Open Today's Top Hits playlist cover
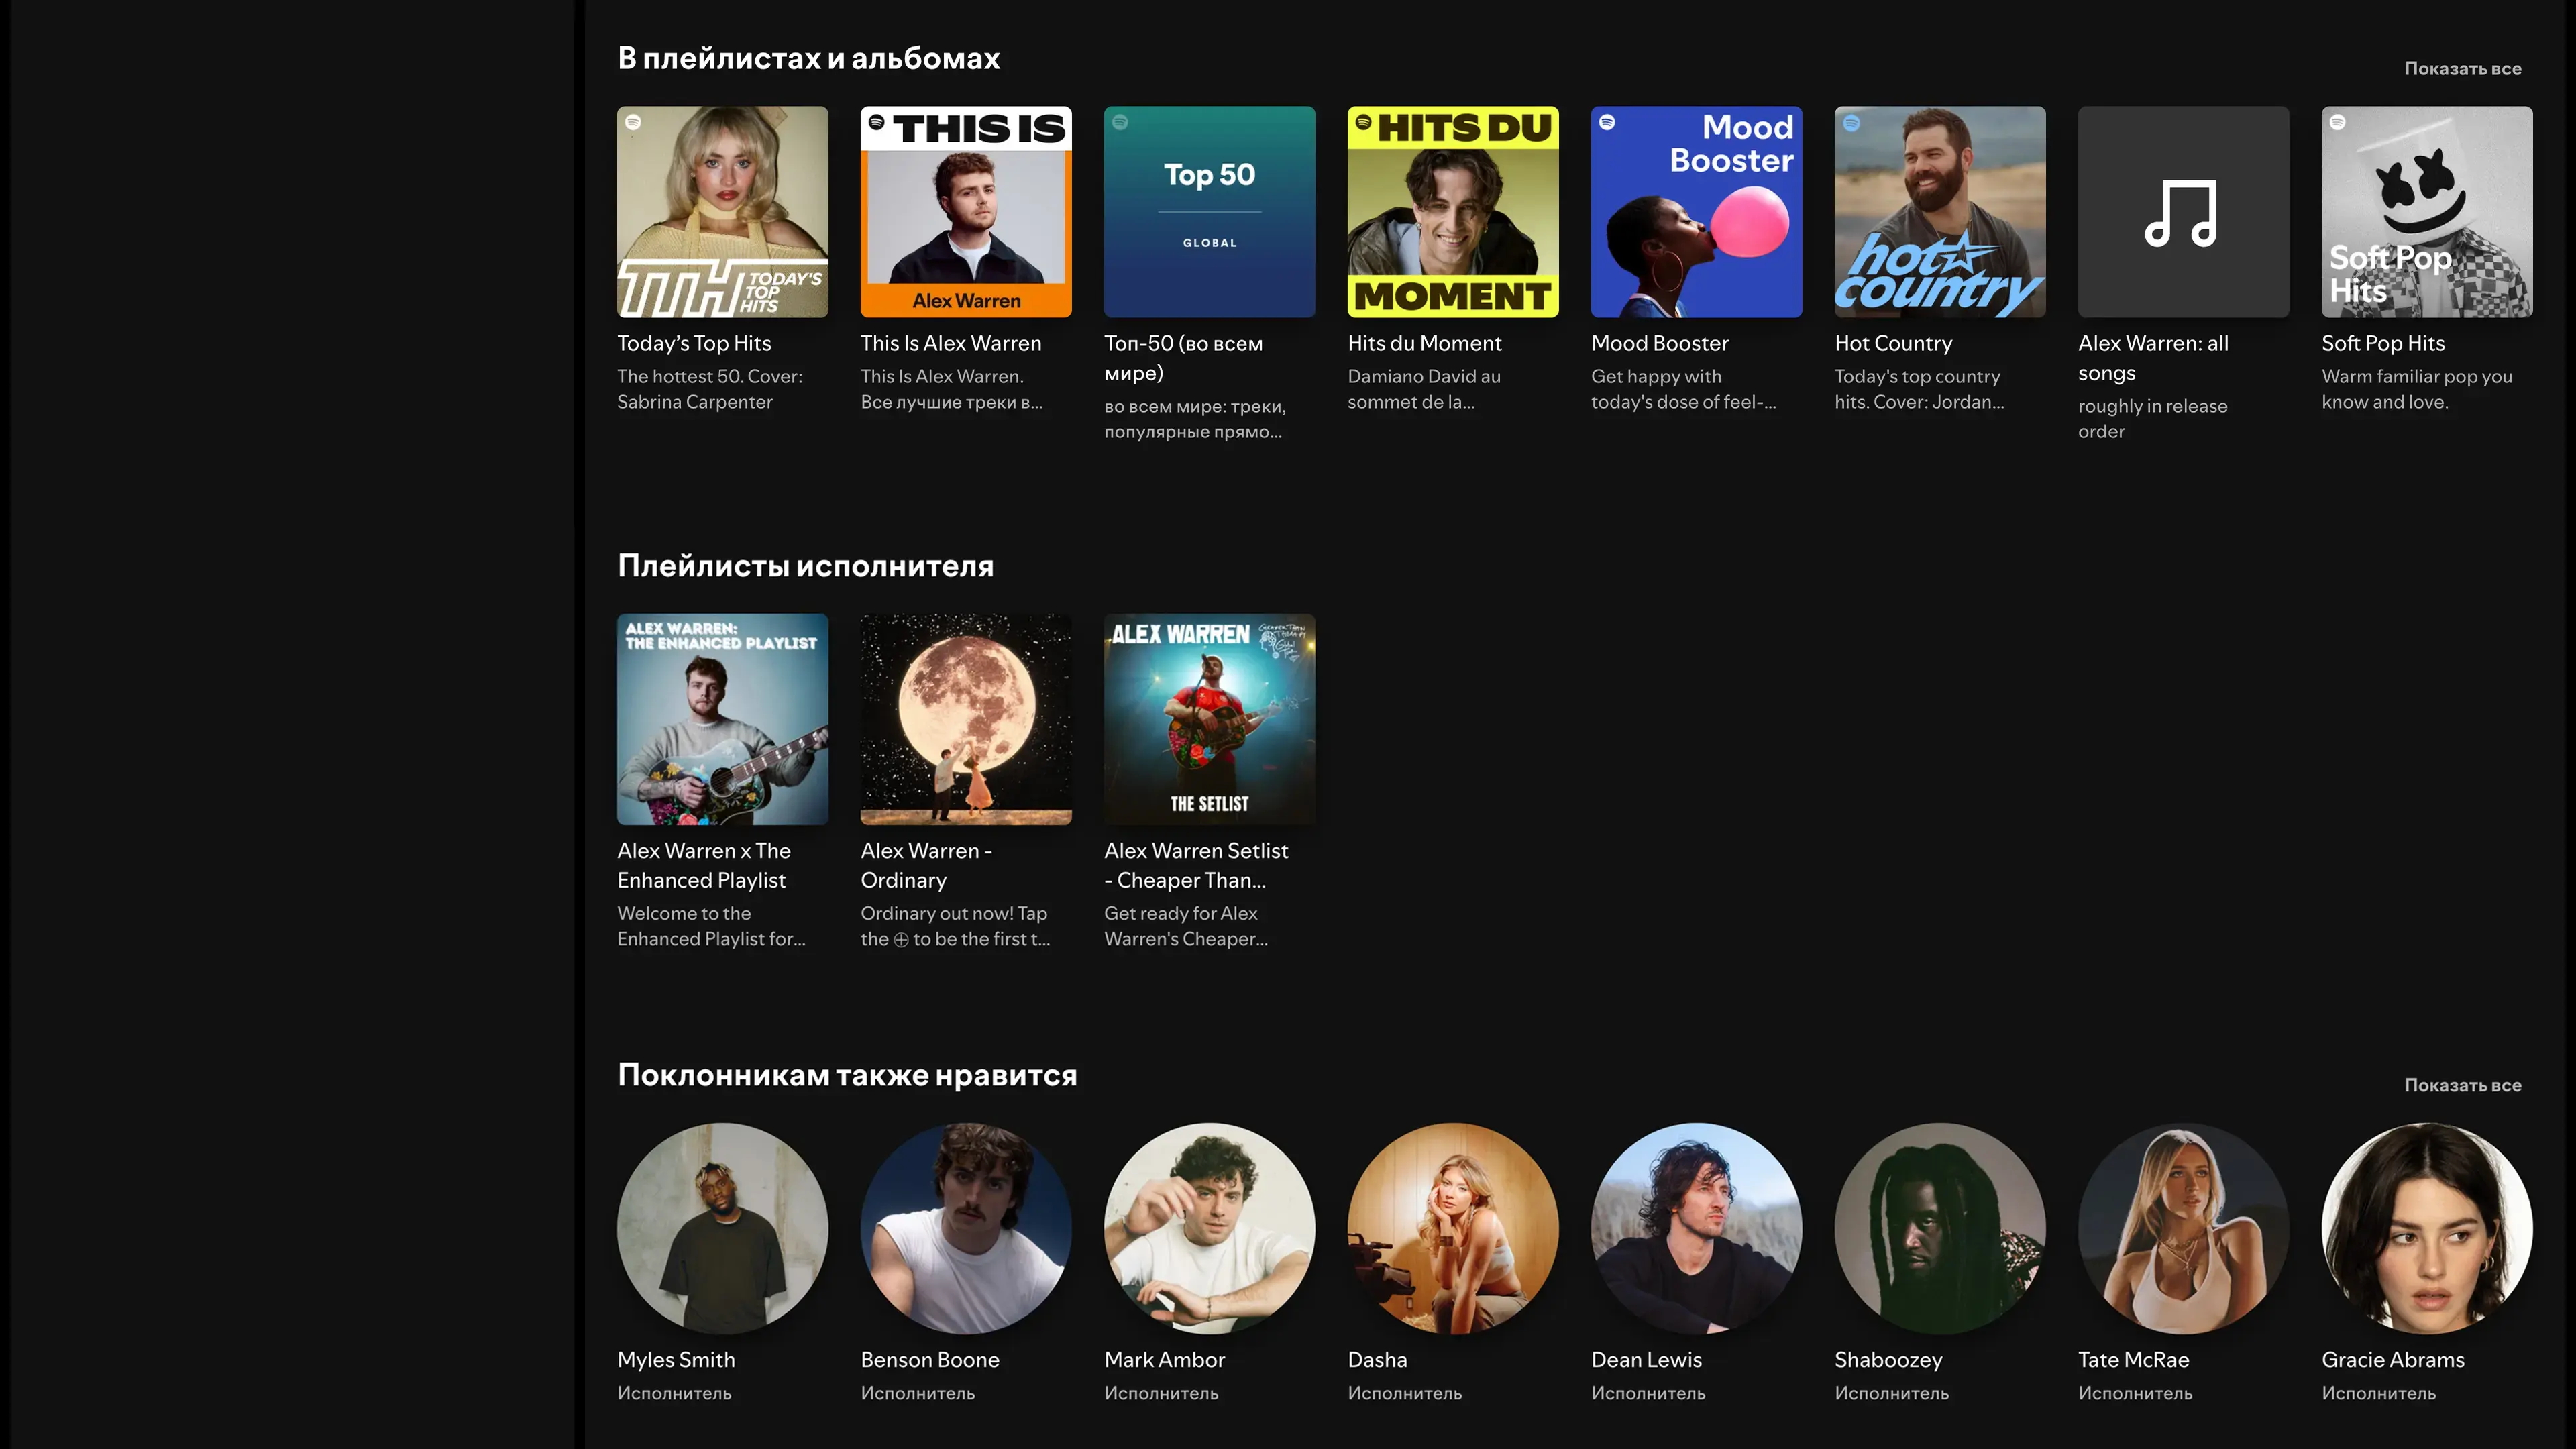2576x1449 pixels. (722, 212)
